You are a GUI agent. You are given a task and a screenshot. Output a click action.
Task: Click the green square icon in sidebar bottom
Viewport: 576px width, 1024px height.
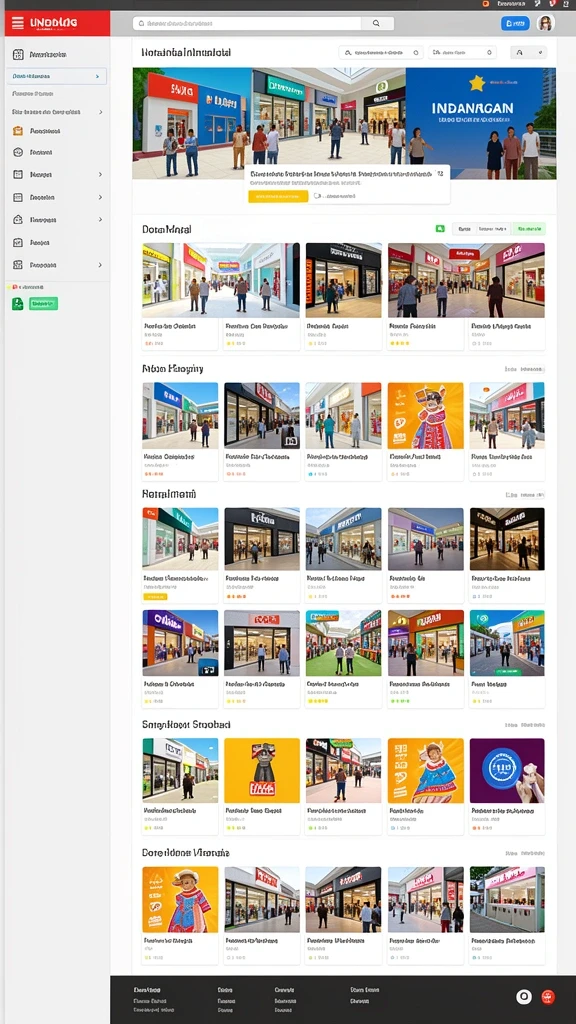pyautogui.click(x=18, y=304)
